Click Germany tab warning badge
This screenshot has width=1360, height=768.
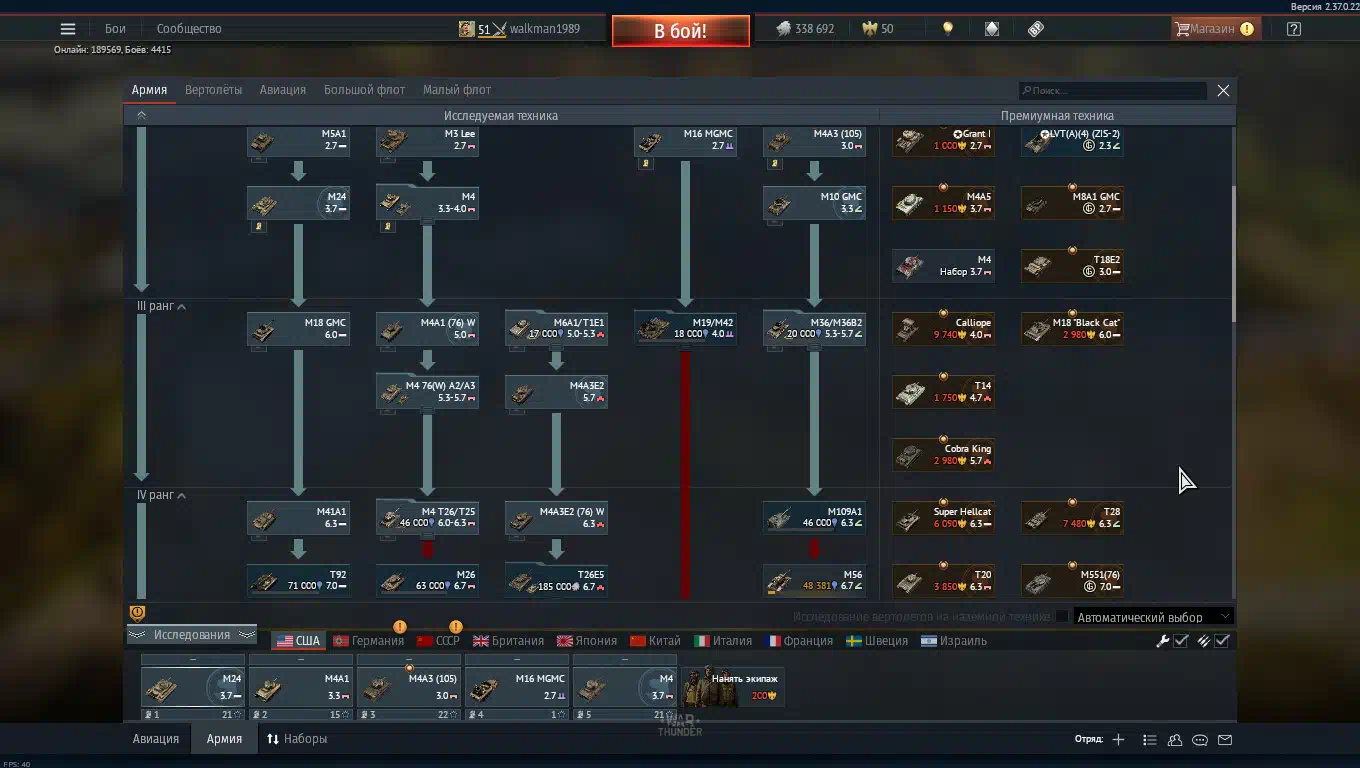[x=400, y=627]
